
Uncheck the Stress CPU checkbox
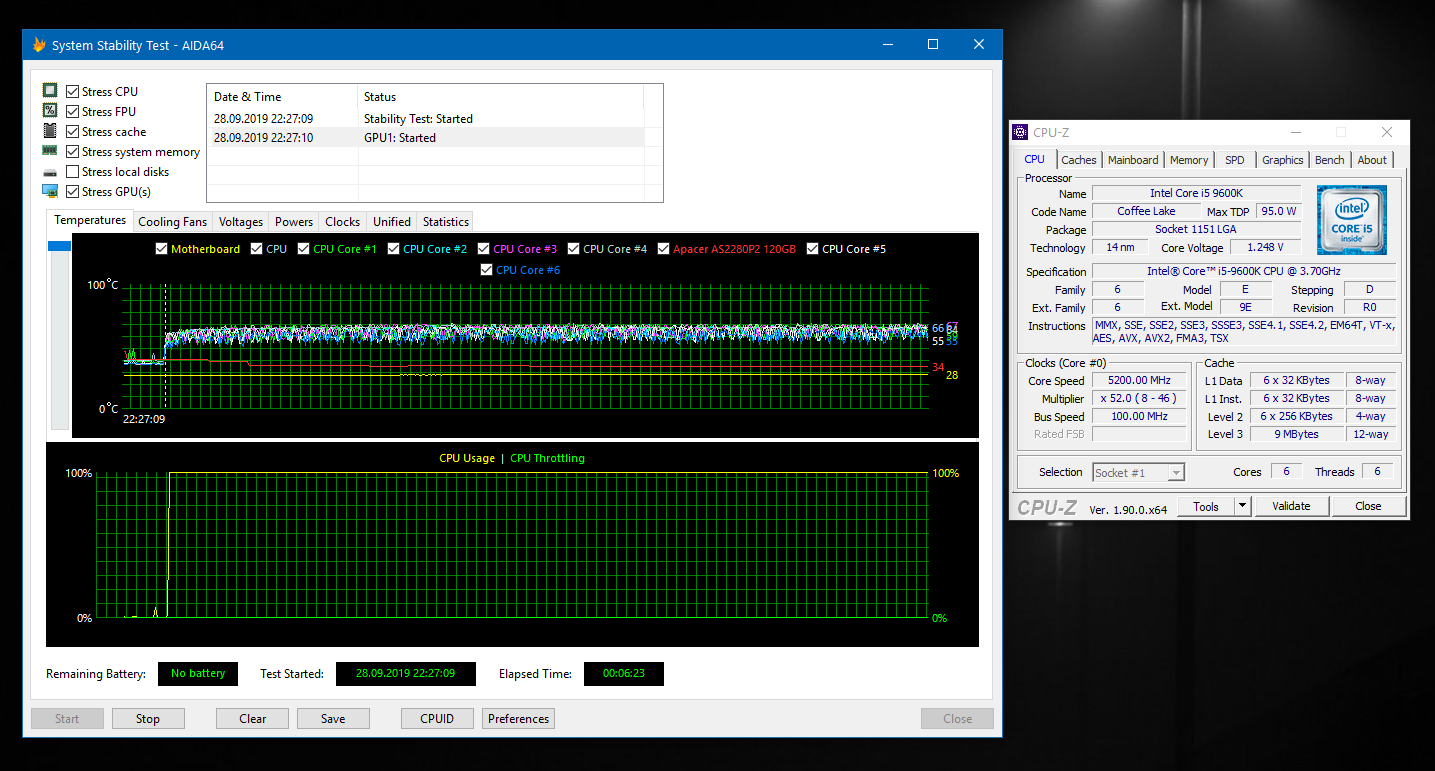(72, 92)
